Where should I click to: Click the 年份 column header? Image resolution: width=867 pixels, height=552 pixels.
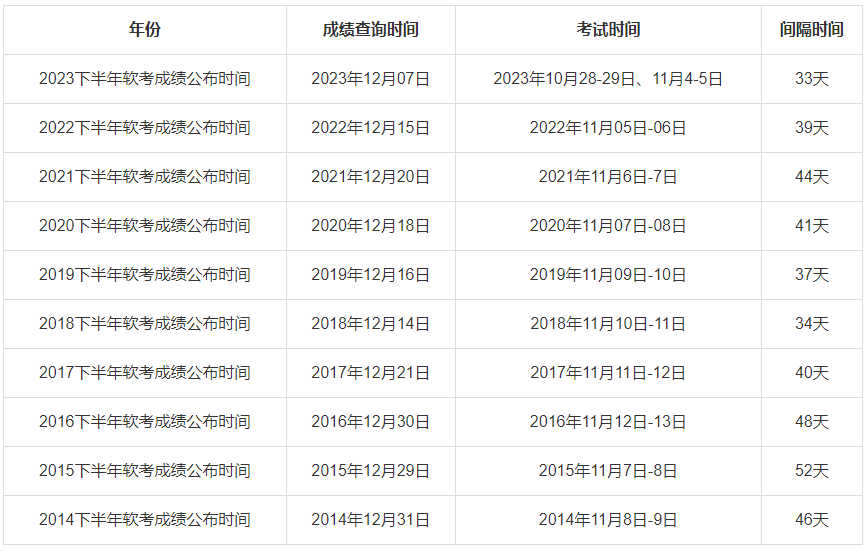[x=145, y=29]
